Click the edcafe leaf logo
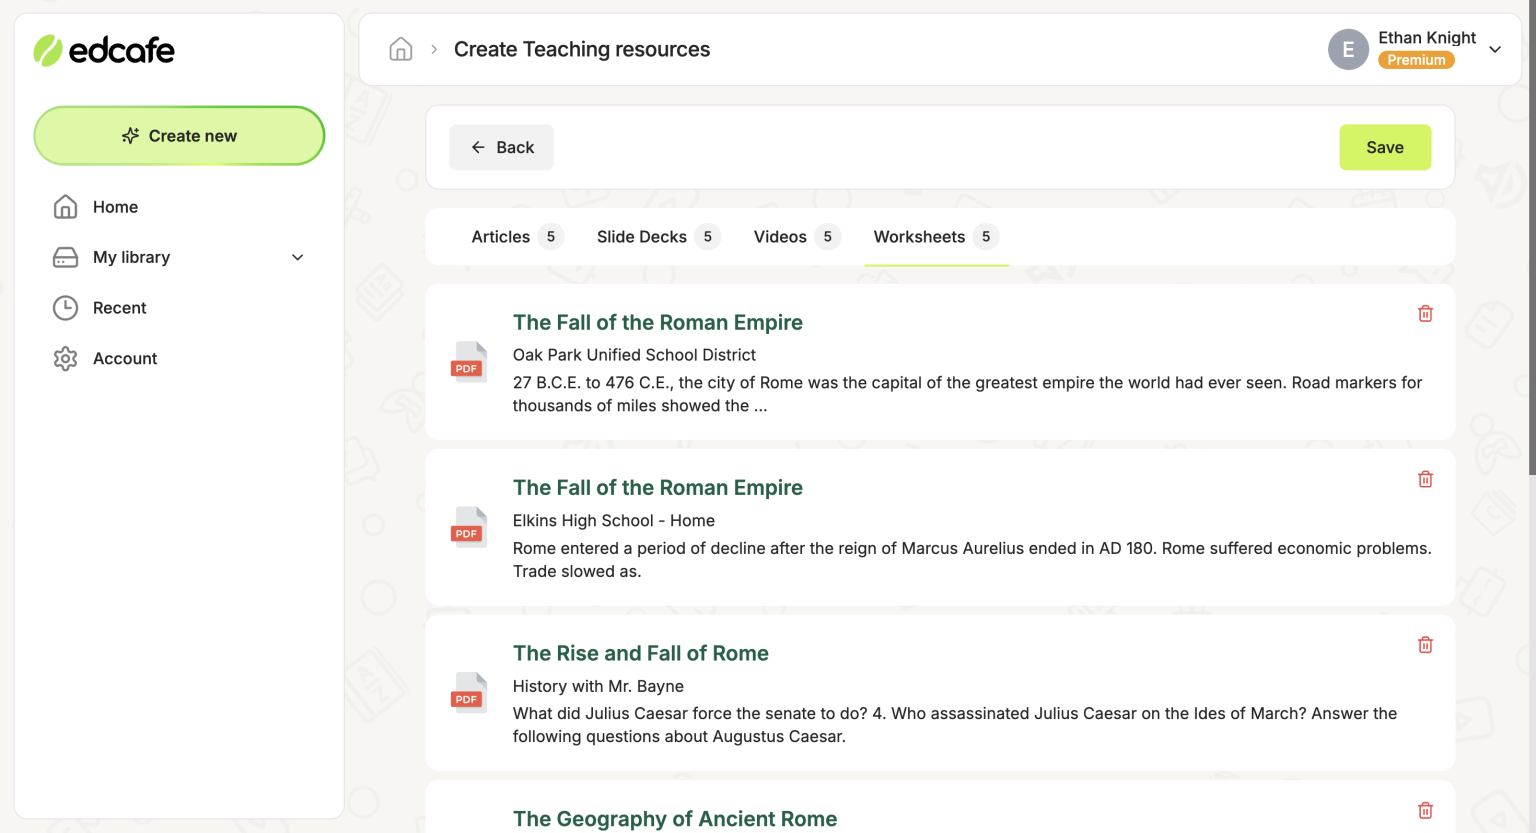 48,50
